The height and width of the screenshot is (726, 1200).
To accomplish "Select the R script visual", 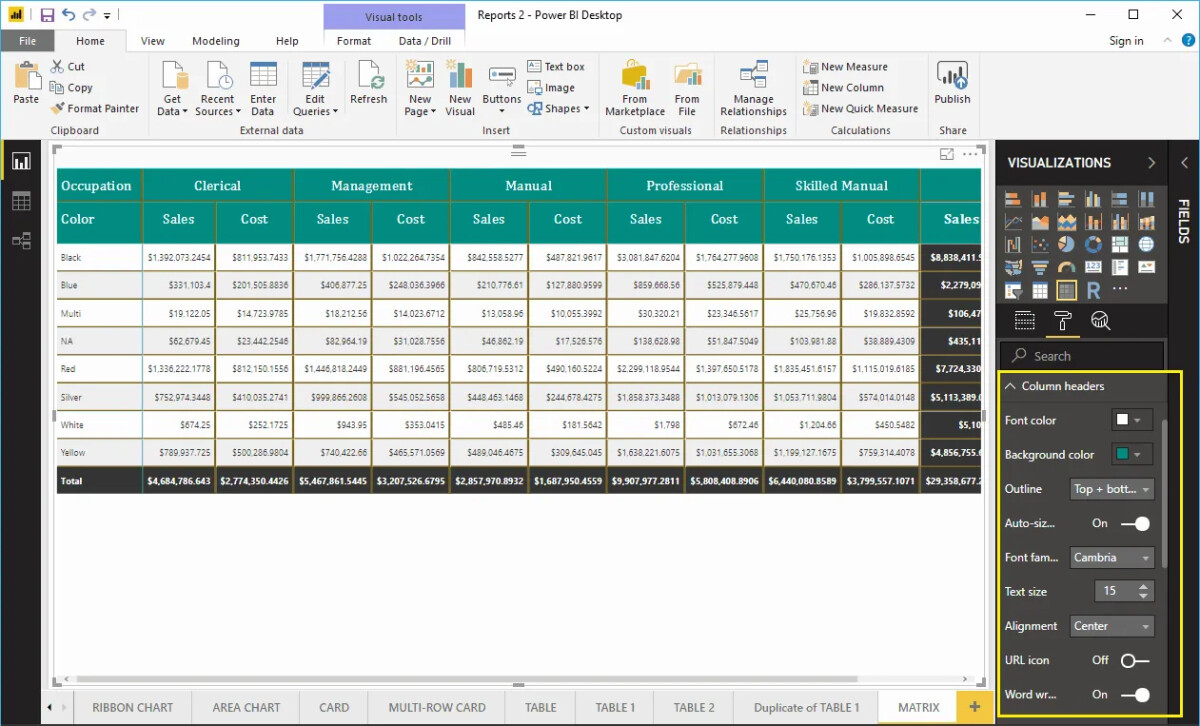I will [1093, 290].
